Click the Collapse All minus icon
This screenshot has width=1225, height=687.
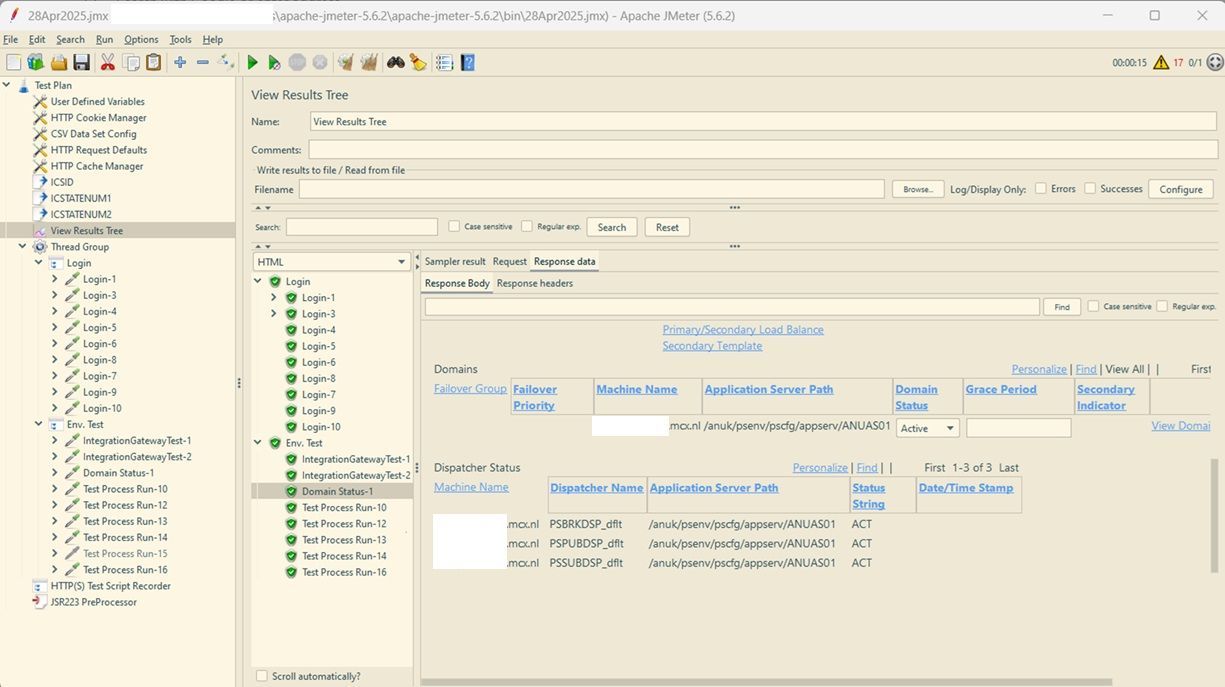click(203, 62)
